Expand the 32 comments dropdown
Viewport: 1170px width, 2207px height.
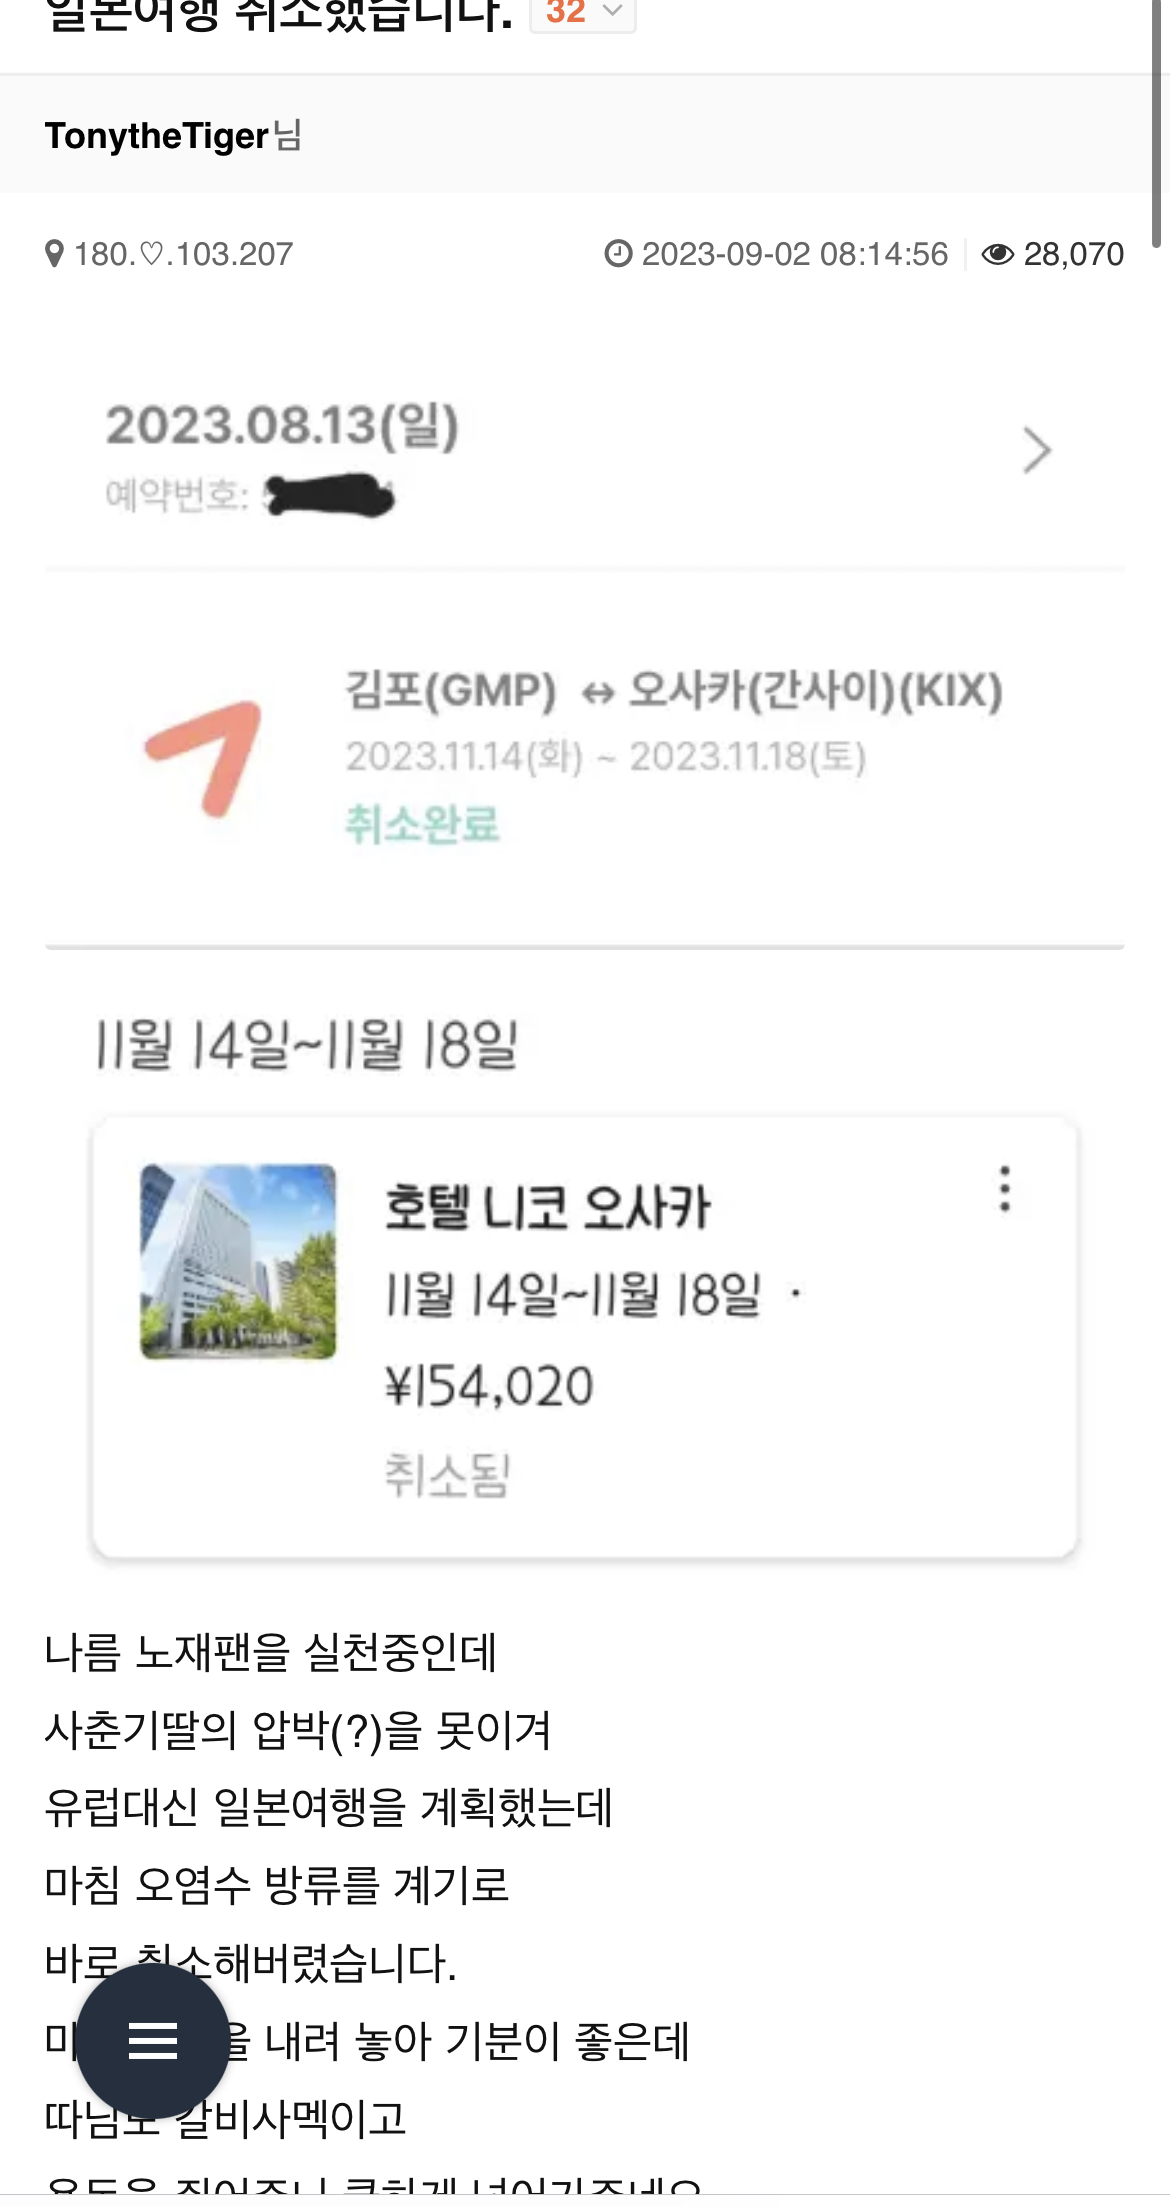pyautogui.click(x=582, y=12)
